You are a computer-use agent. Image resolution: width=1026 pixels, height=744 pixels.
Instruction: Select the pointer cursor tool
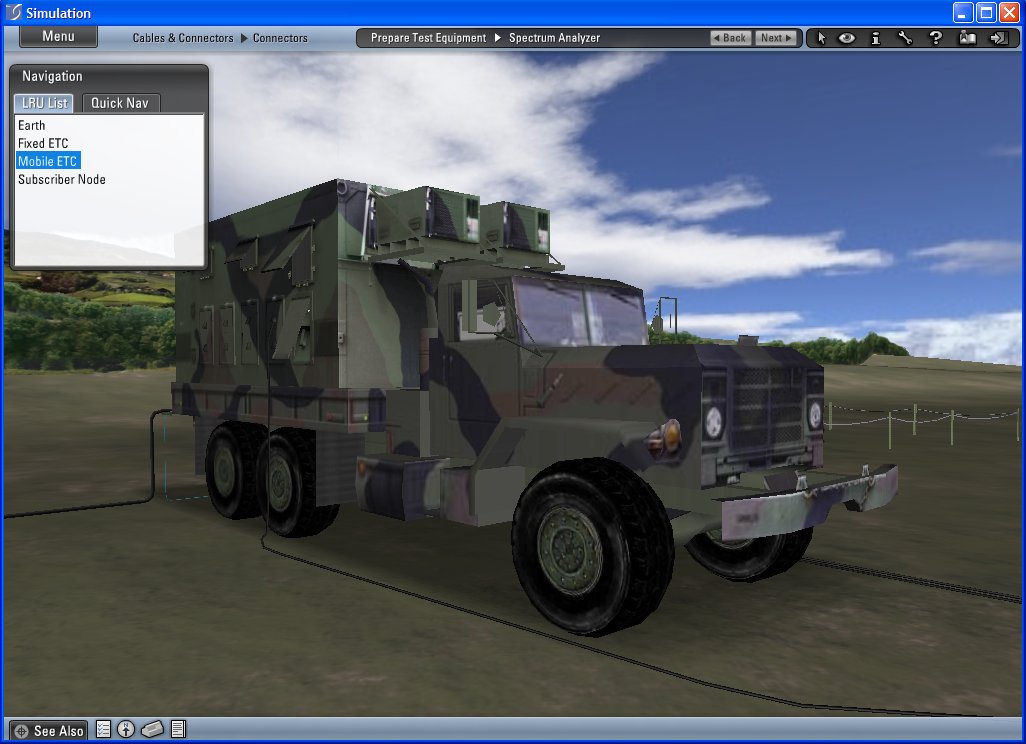tap(821, 38)
